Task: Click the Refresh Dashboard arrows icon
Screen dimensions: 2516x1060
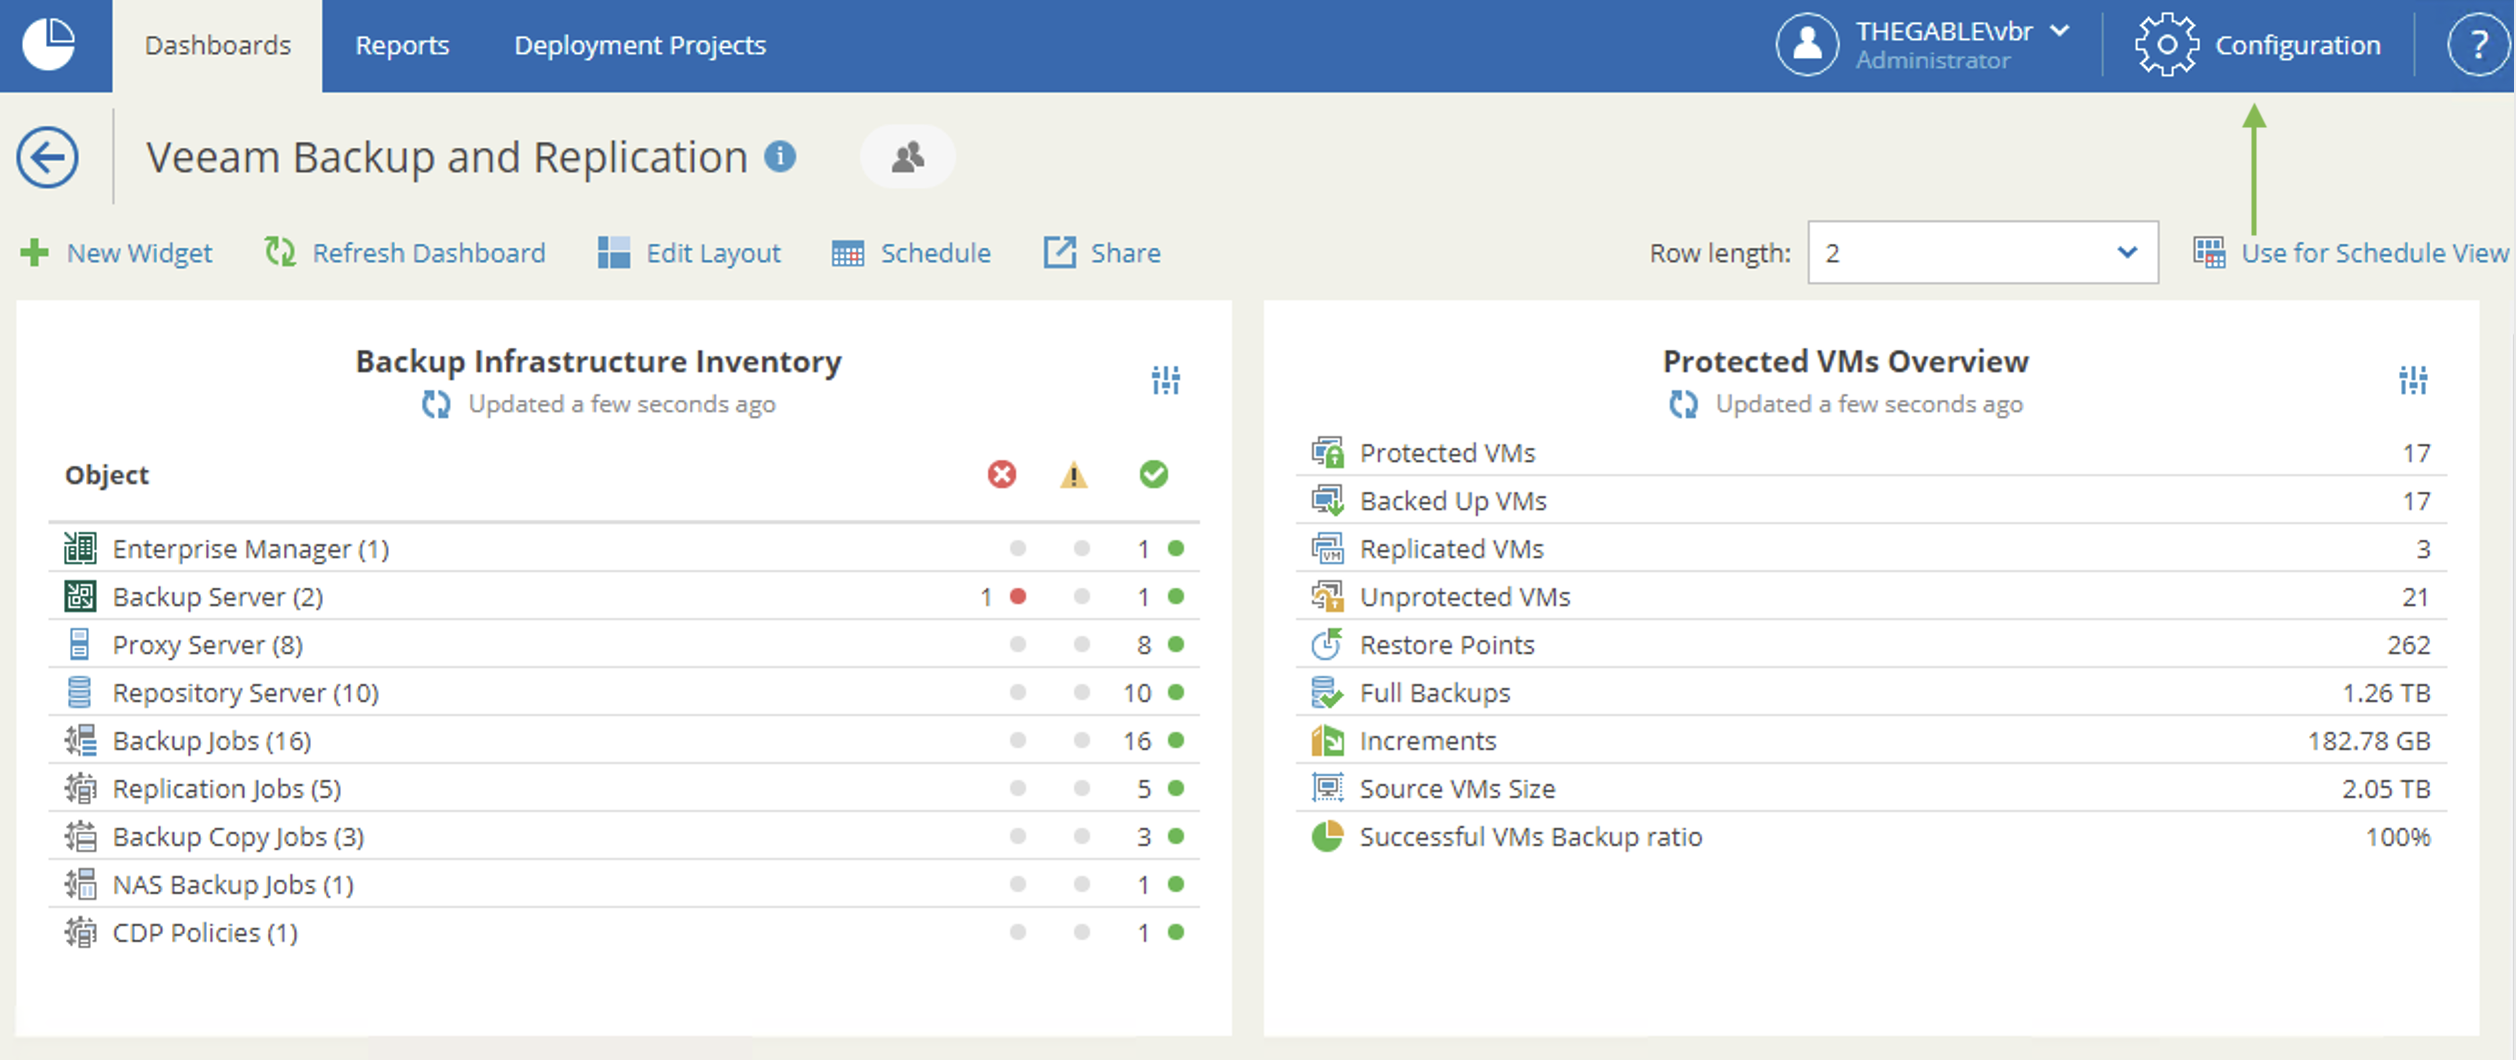Action: pos(280,252)
